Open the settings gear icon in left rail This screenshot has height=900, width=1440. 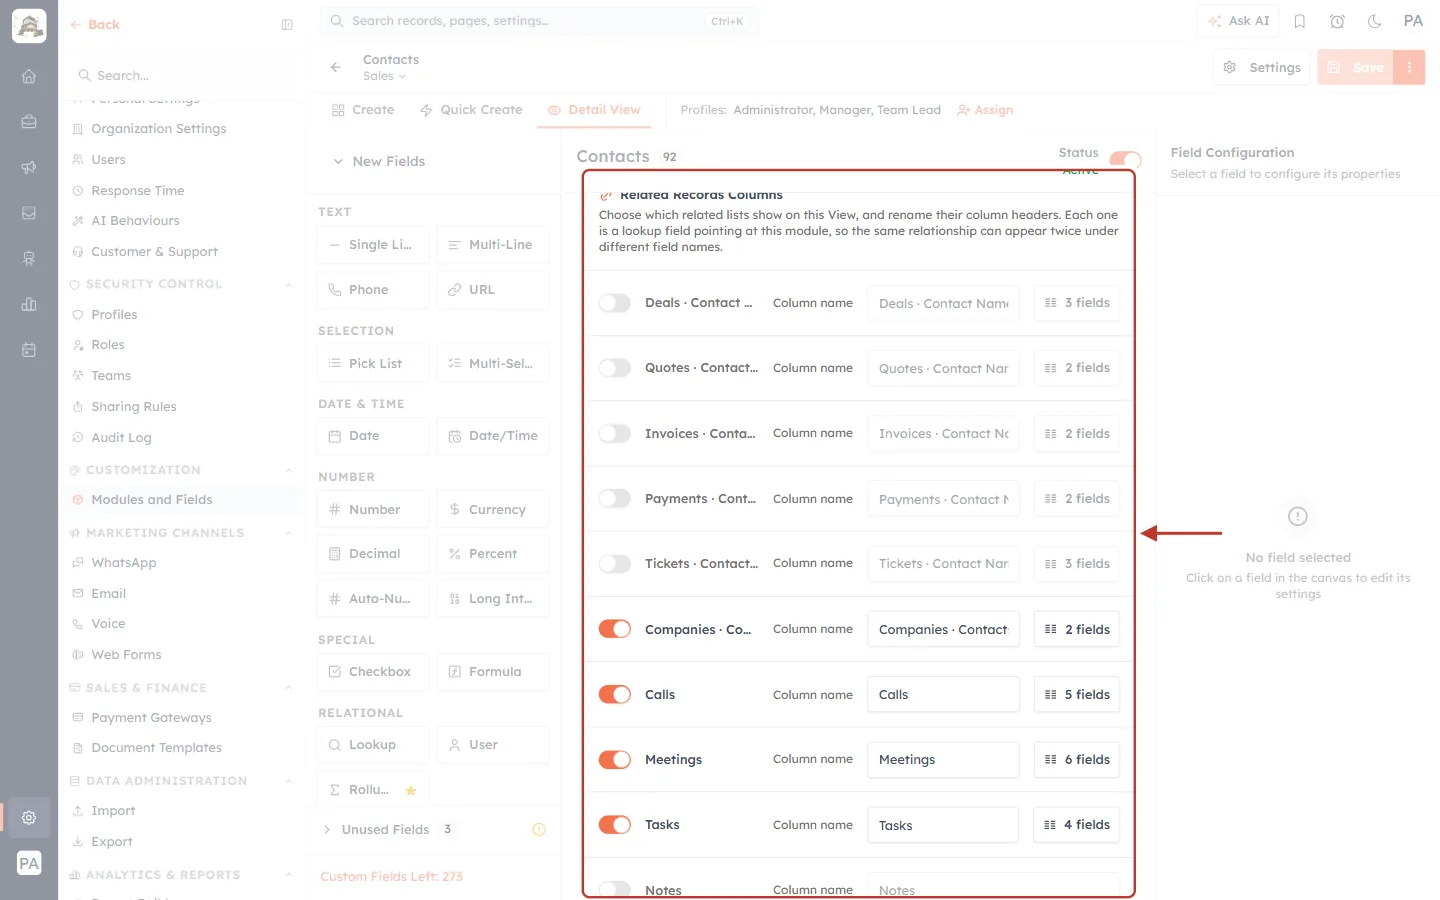pos(29,817)
